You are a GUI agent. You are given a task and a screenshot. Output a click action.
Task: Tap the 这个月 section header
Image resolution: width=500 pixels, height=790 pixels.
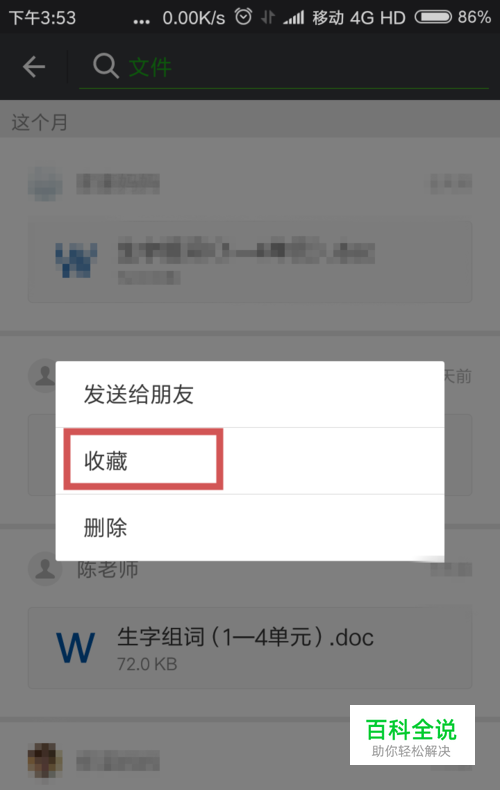pos(40,122)
